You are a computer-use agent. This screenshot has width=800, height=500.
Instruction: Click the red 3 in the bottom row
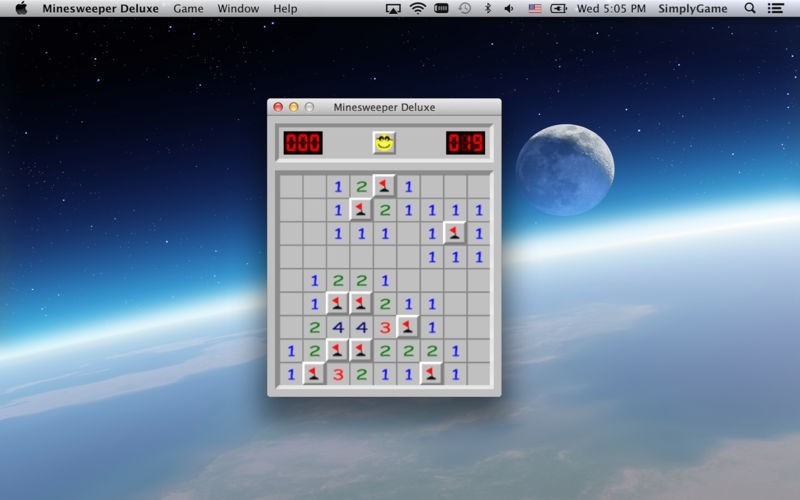click(x=338, y=374)
